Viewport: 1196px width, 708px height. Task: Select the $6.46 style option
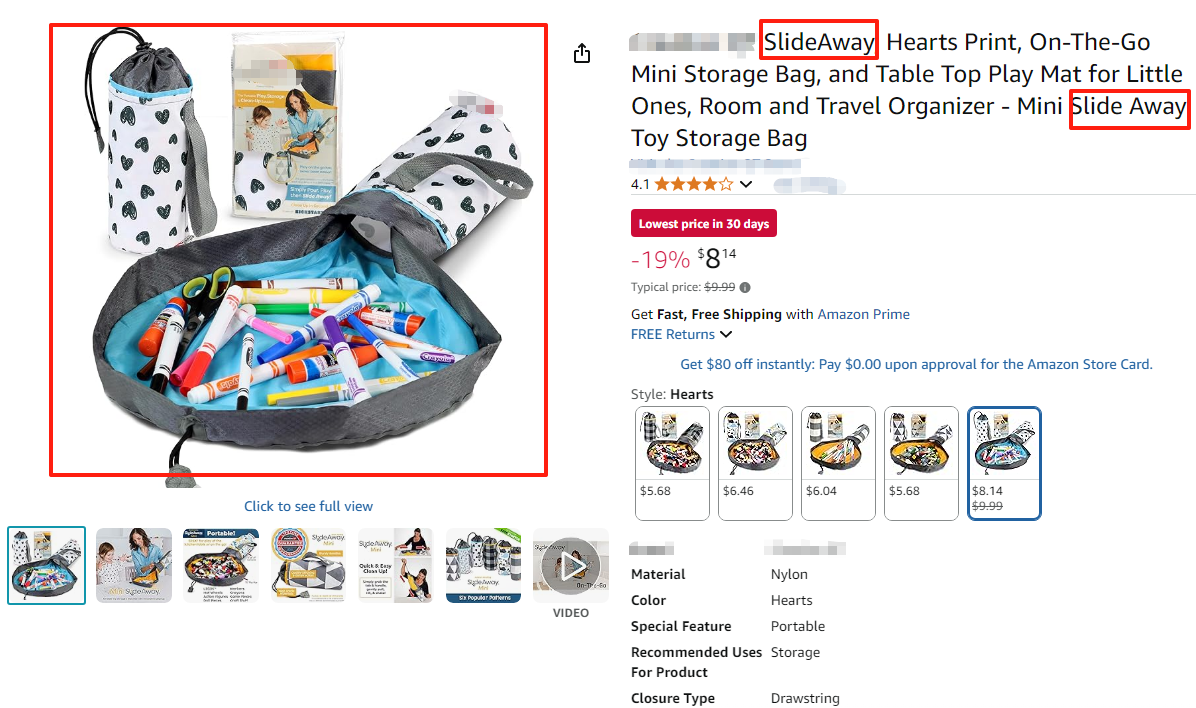coord(755,463)
